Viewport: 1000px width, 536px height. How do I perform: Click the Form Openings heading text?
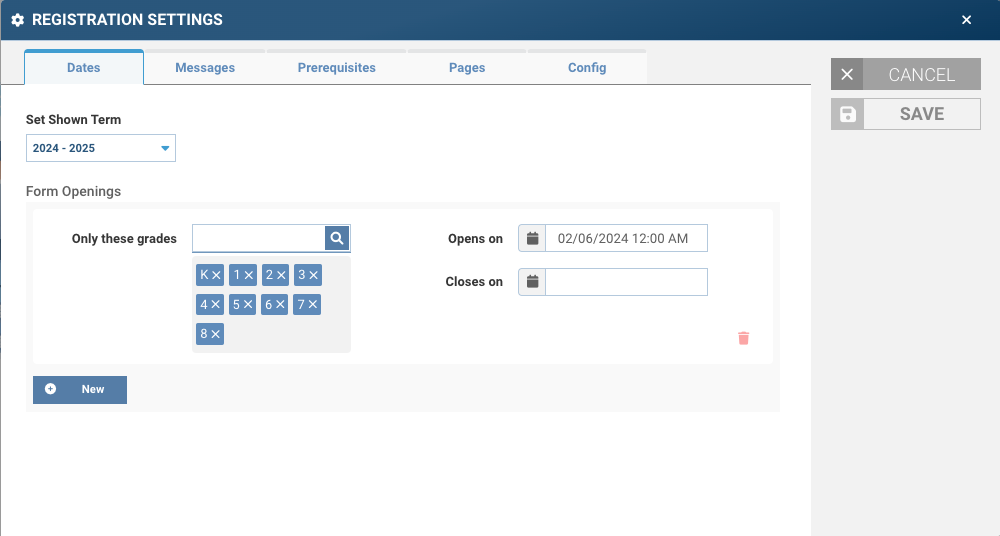(73, 191)
